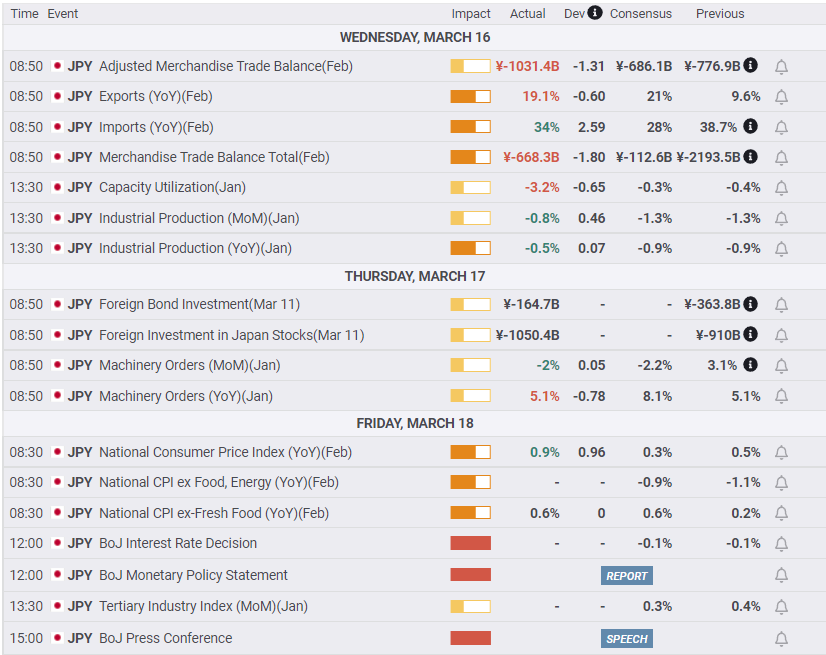This screenshot has width=826, height=655.
Task: Click the info icon next to Dev header
Action: coord(595,13)
